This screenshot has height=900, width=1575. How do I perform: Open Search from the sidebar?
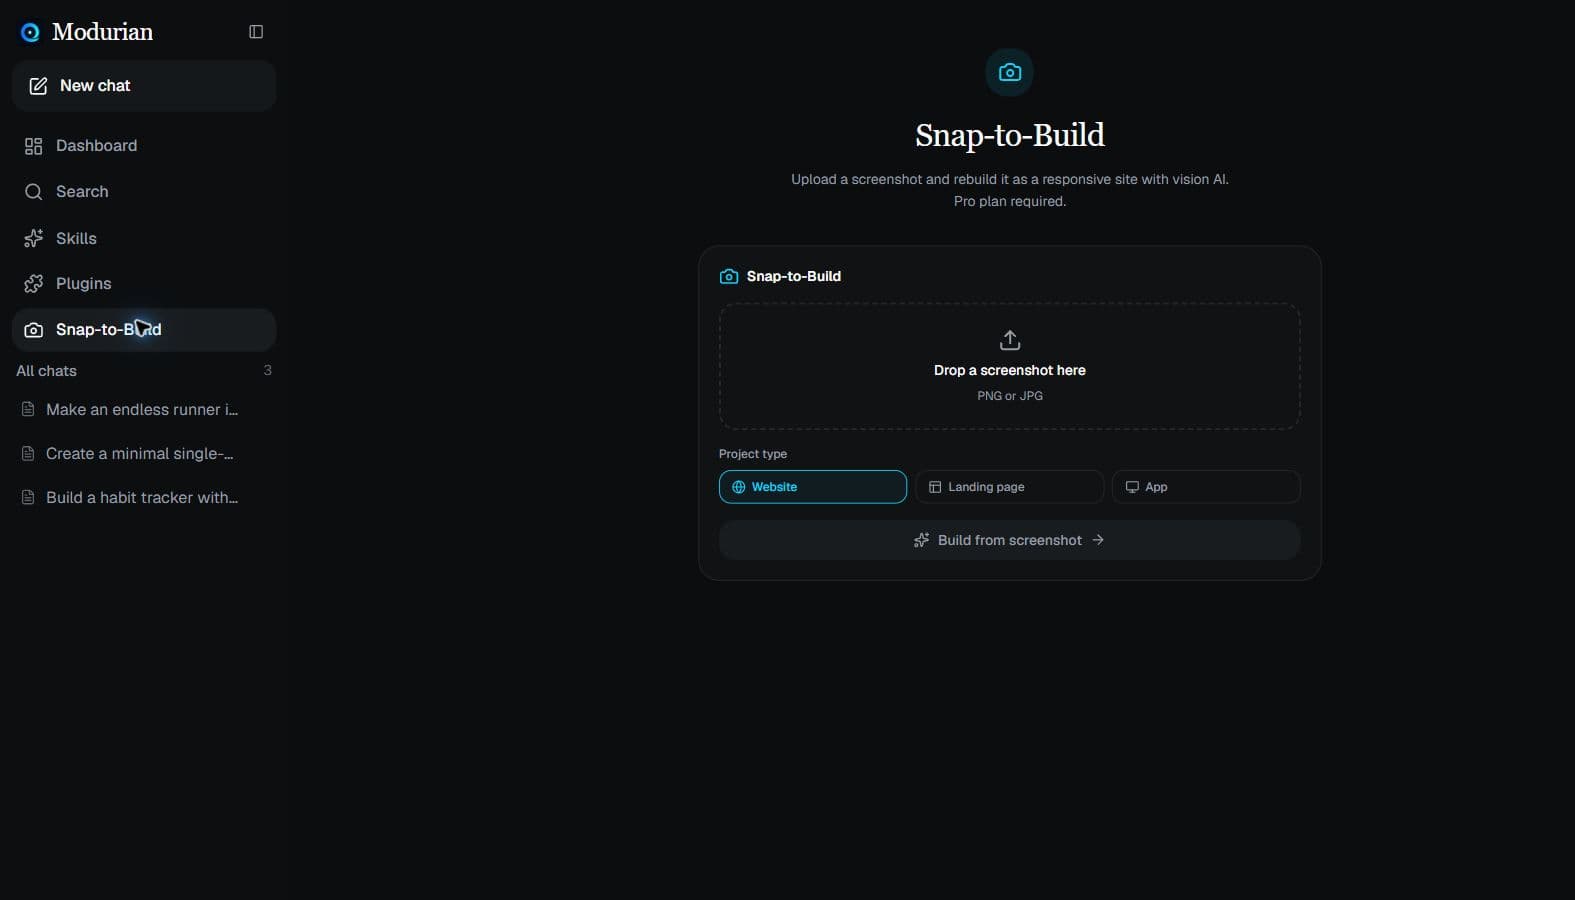(144, 192)
